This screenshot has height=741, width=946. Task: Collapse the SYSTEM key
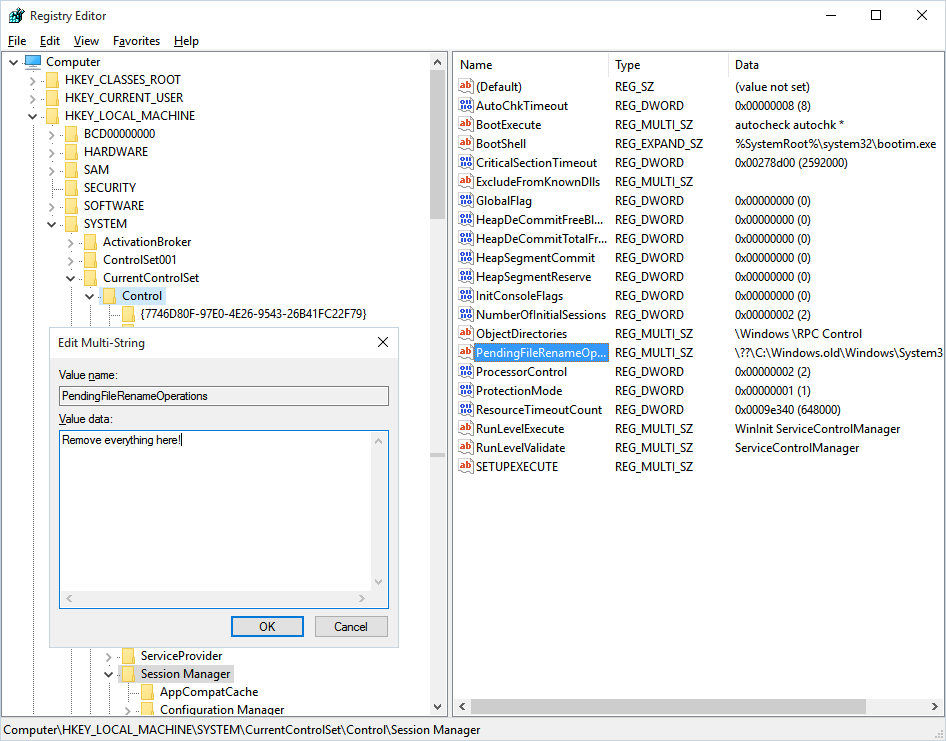point(51,224)
